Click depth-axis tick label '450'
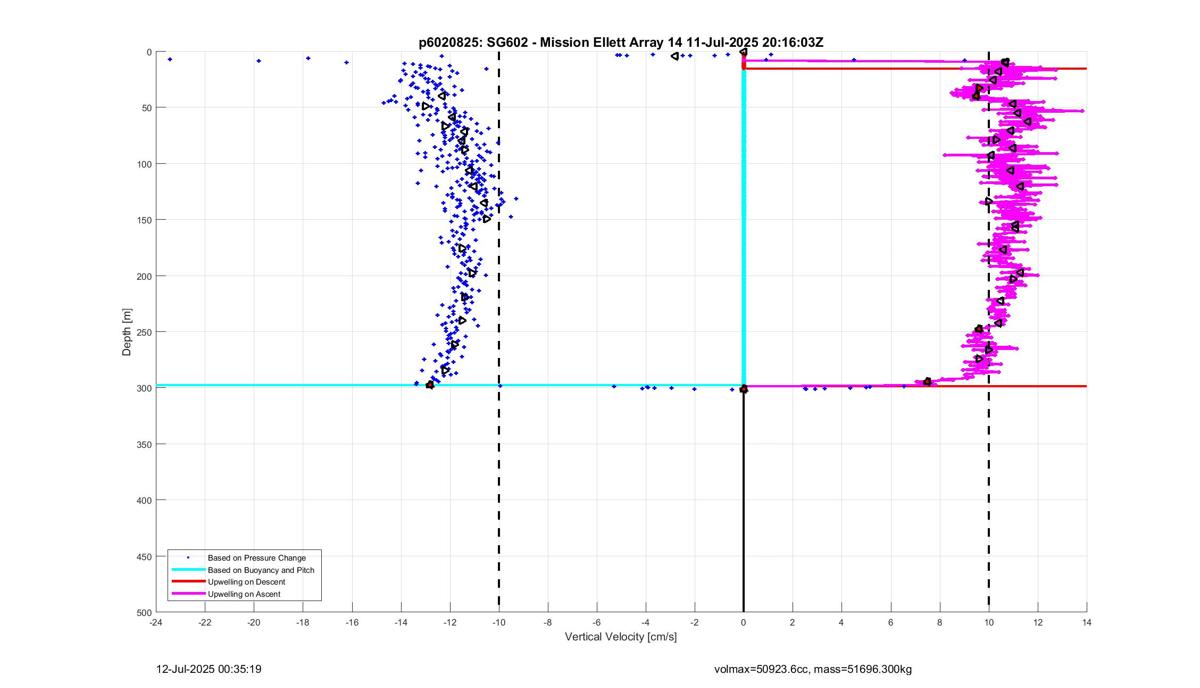Screen dimensions: 1200x688 (x=143, y=556)
